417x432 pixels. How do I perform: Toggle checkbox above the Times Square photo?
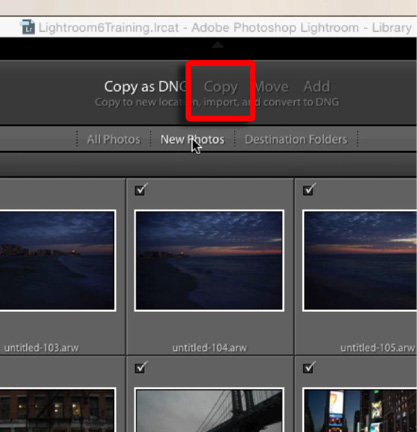click(309, 367)
